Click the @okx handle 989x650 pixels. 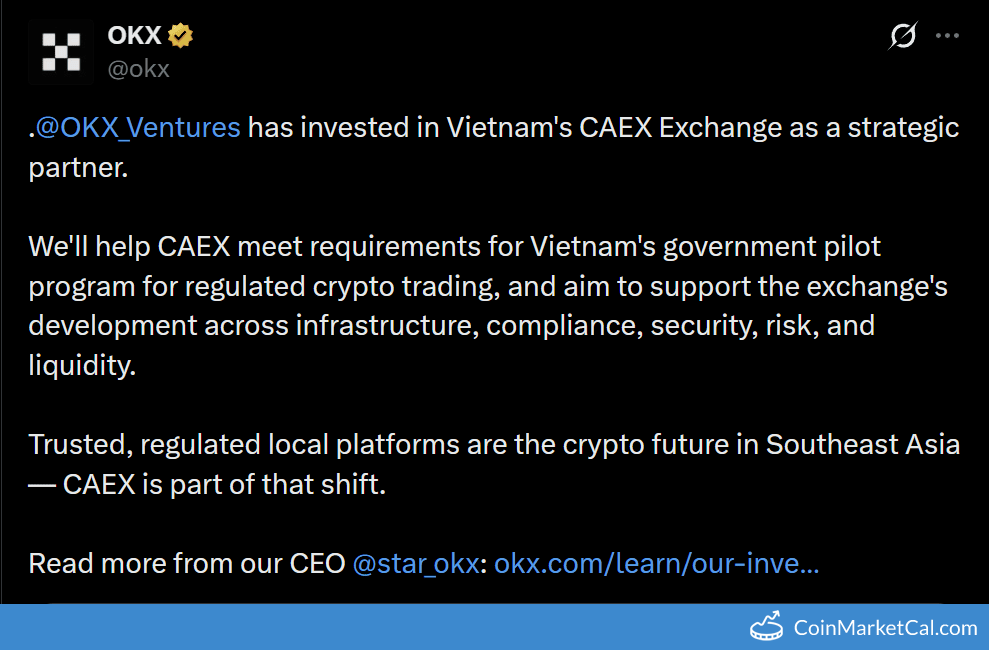point(138,69)
